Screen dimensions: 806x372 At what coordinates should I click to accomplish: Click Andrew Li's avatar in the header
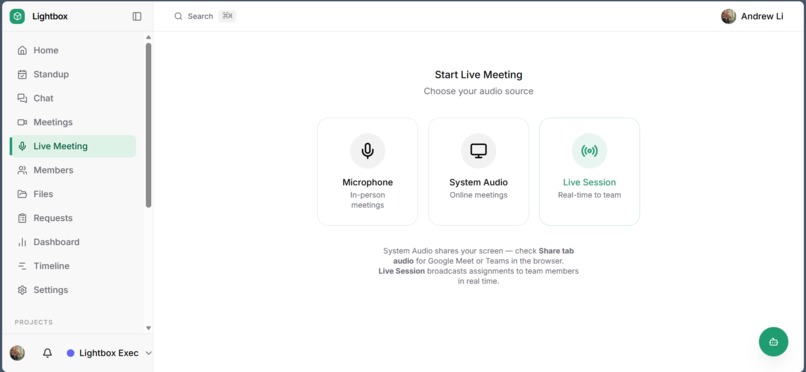(728, 16)
